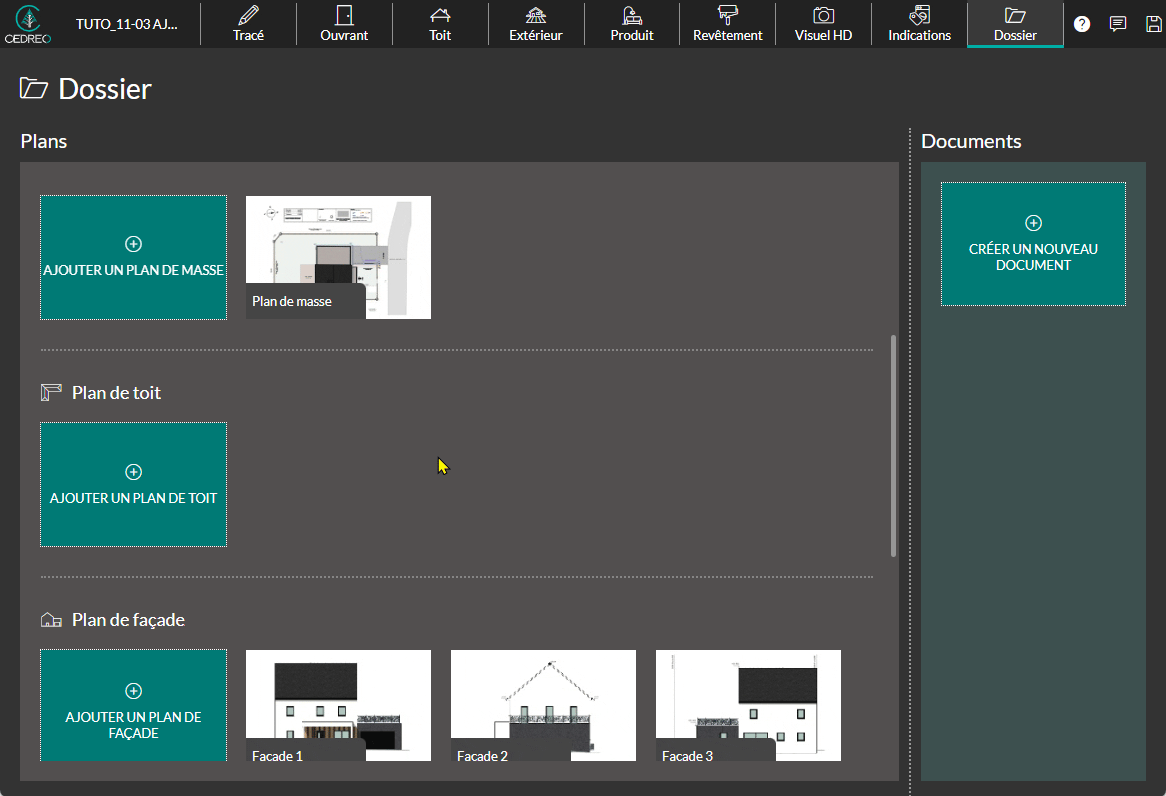1166x796 pixels.
Task: Open the Extérieur section
Action: [536, 24]
